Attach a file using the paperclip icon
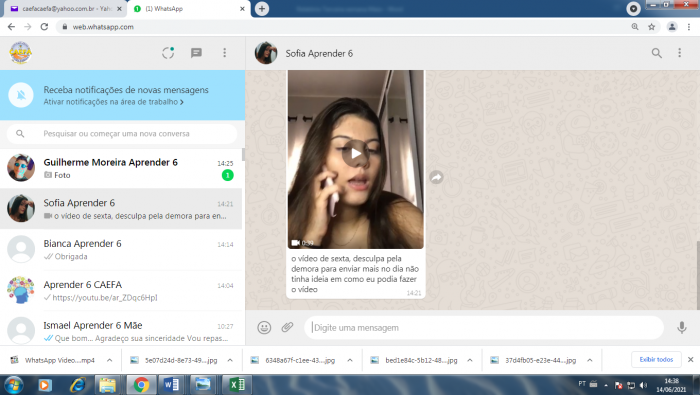This screenshot has width=700, height=395. pos(287,328)
